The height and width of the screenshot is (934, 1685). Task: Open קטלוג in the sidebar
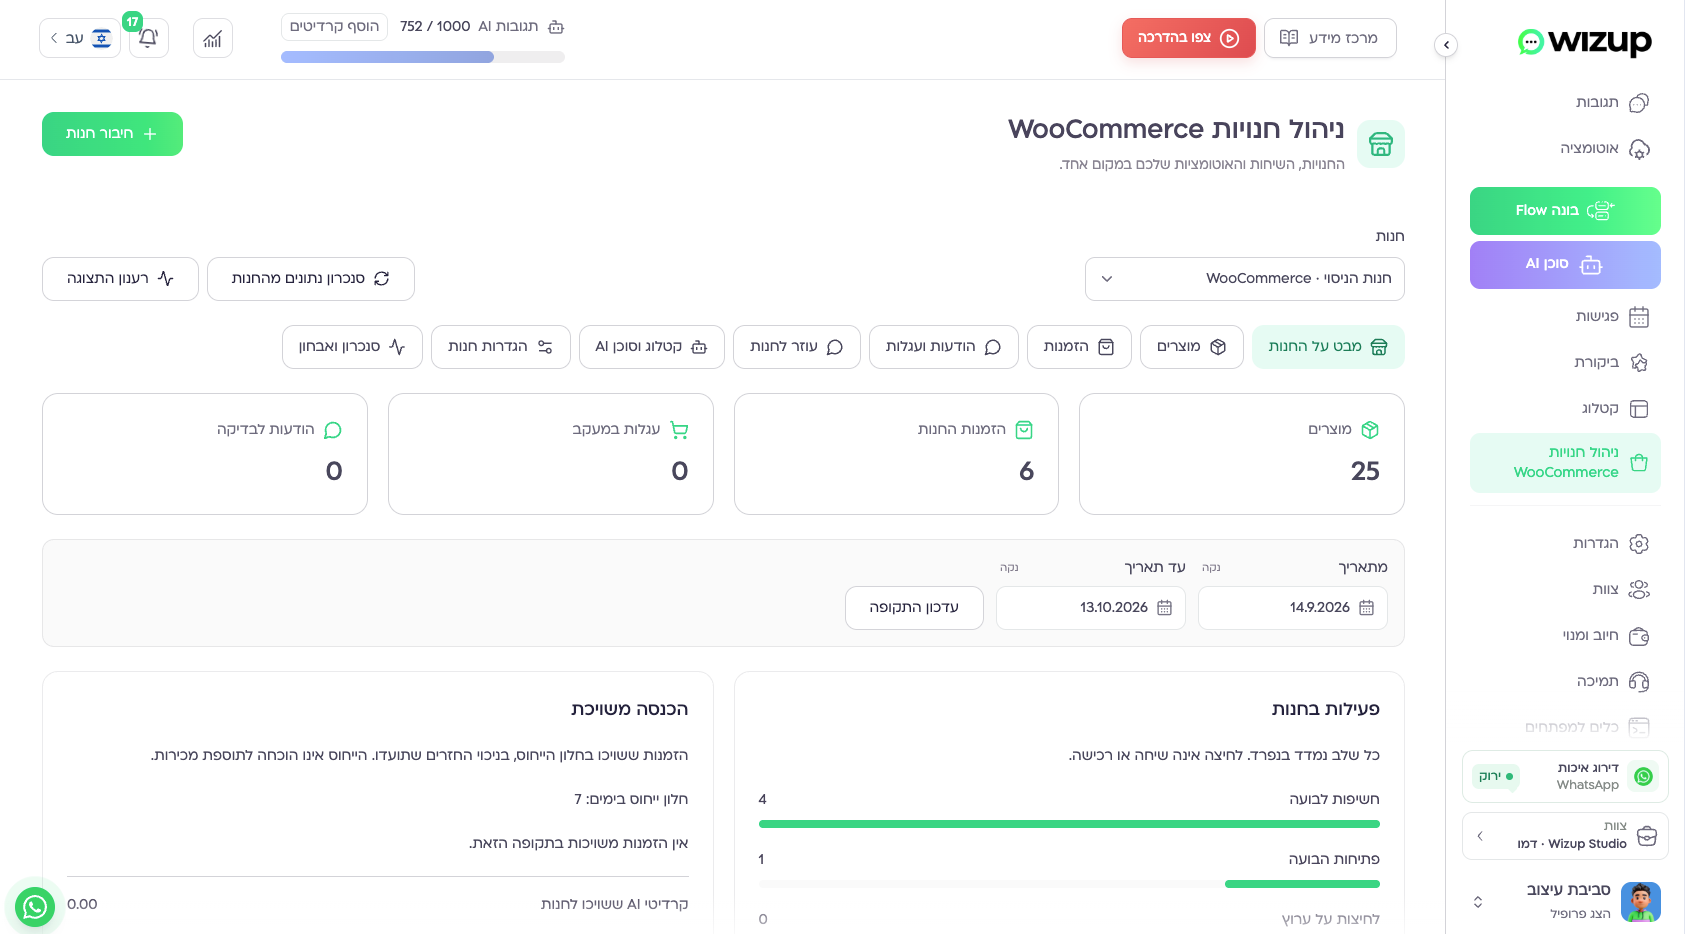coord(1565,409)
